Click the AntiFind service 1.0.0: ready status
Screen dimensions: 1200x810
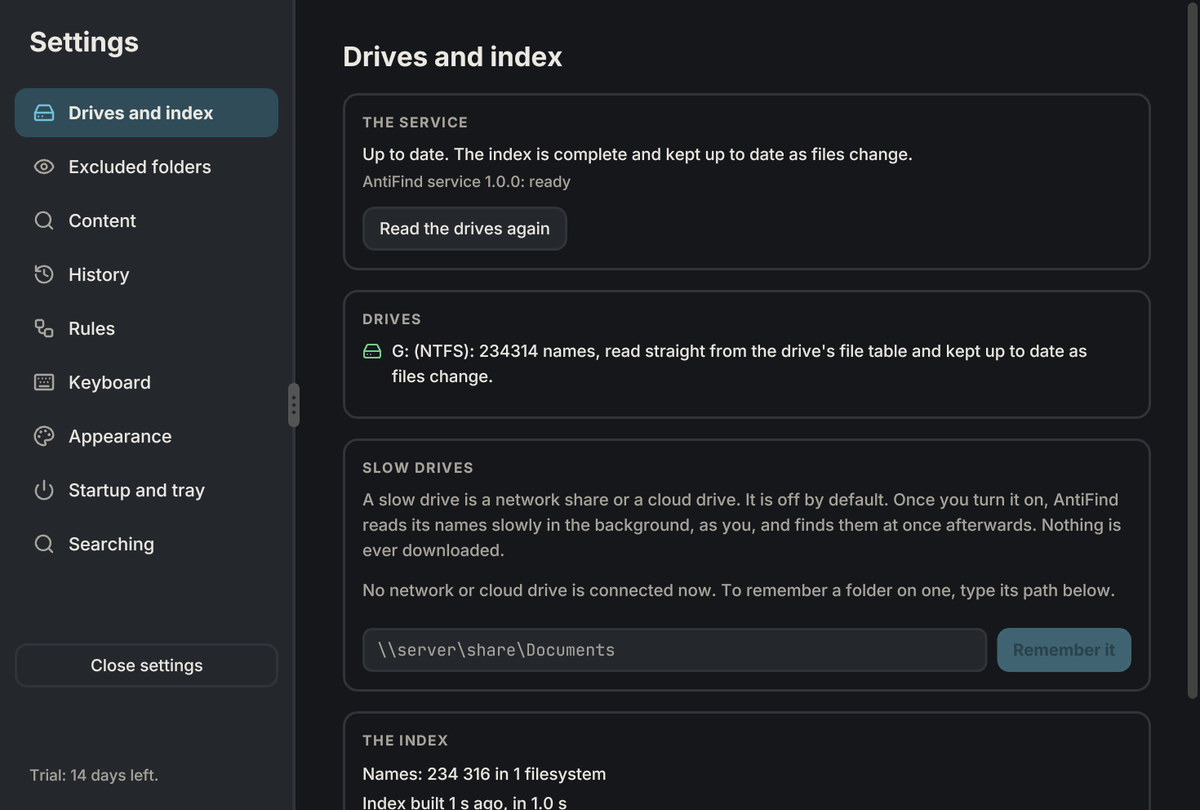coord(466,182)
